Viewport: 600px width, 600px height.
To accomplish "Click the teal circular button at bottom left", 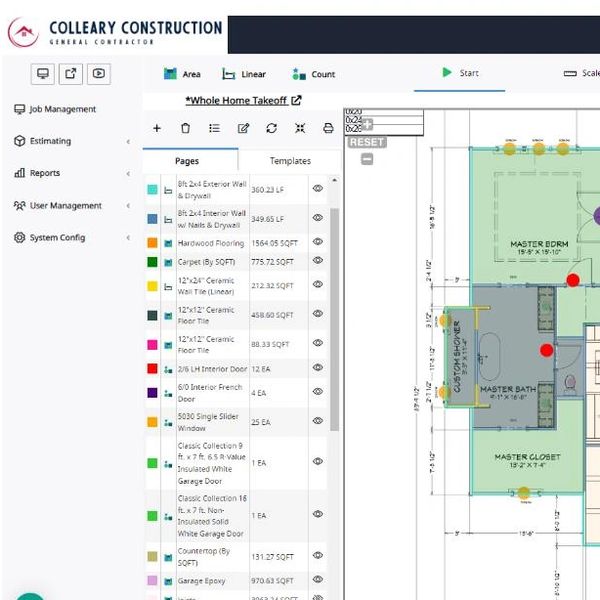I will pos(31,597).
